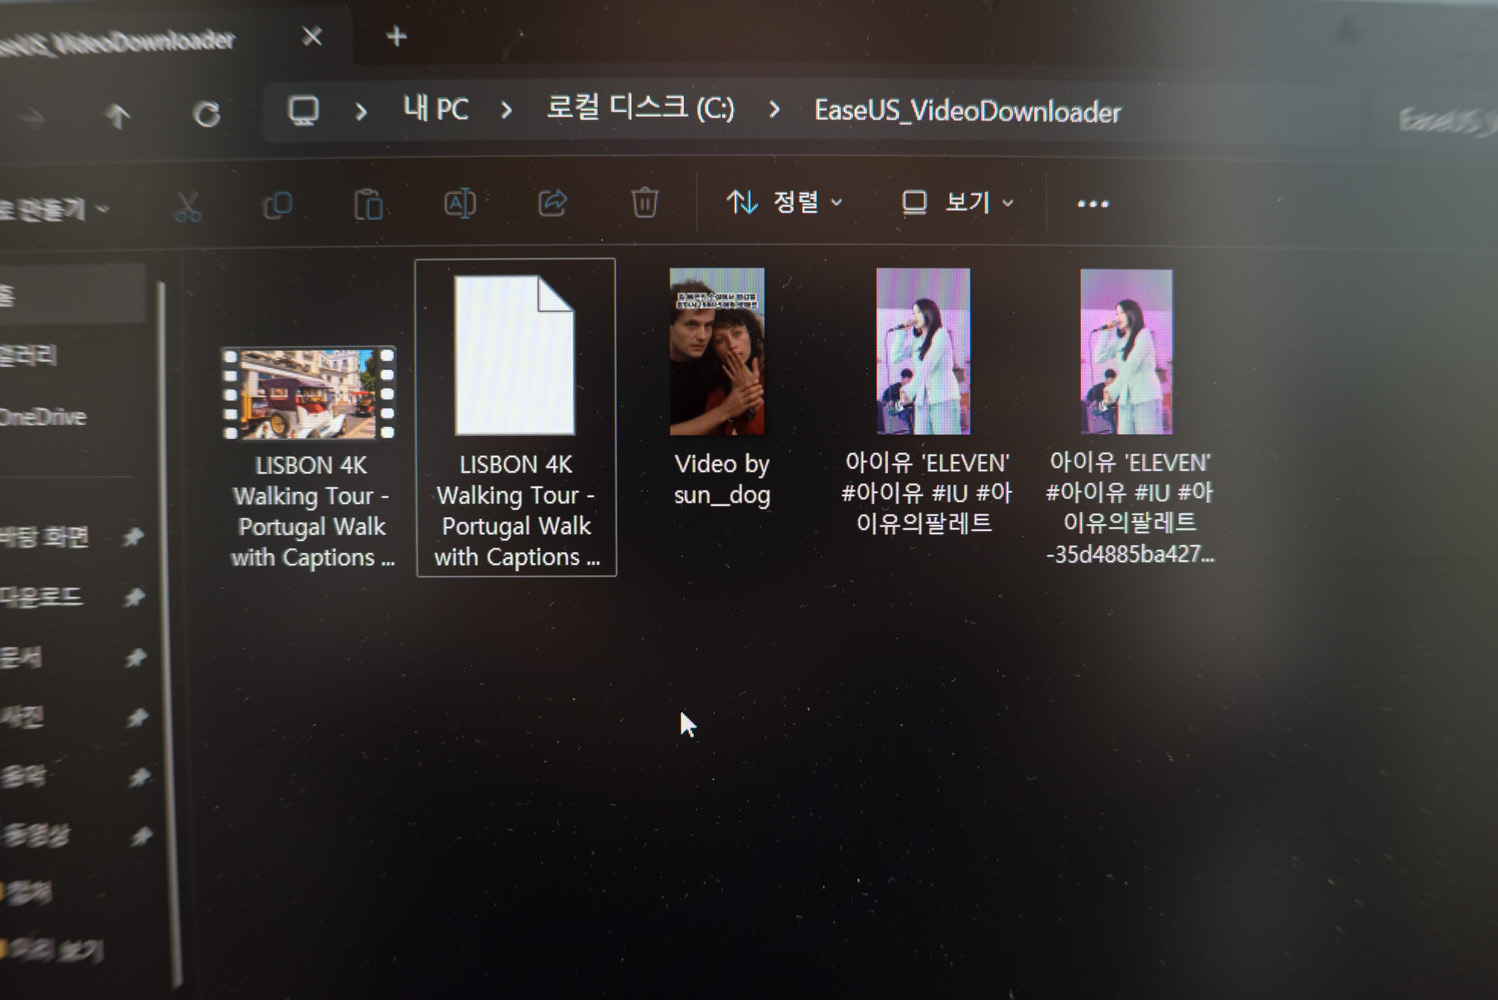Open 동영상 folder in sidebar

pyautogui.click(x=35, y=835)
